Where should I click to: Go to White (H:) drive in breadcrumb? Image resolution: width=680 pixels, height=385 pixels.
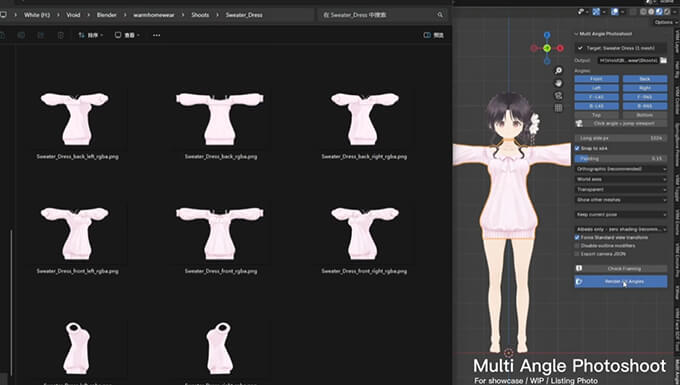(37, 15)
